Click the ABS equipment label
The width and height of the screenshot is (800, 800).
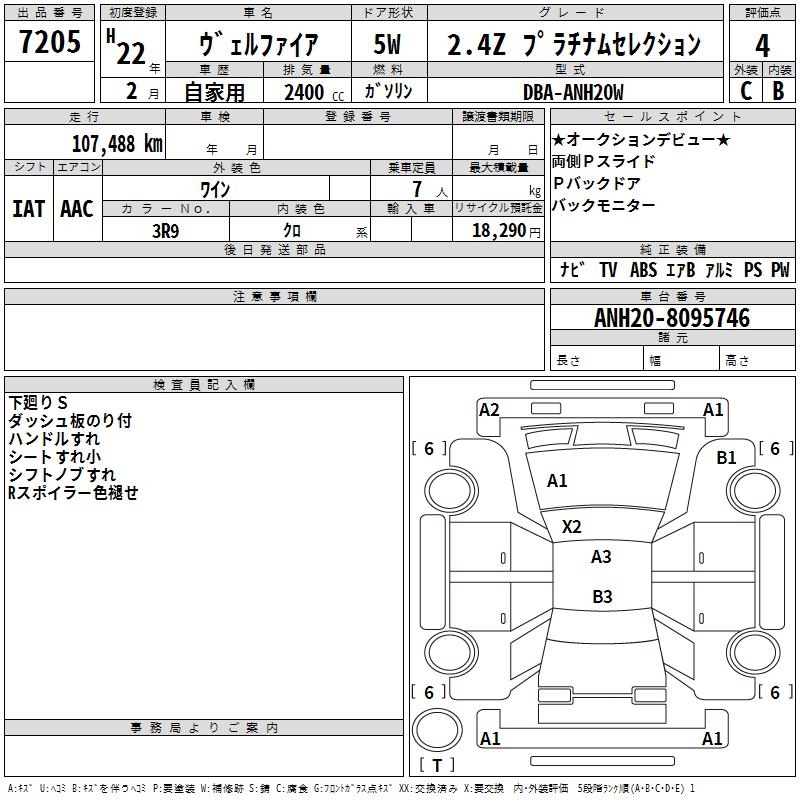(x=643, y=270)
